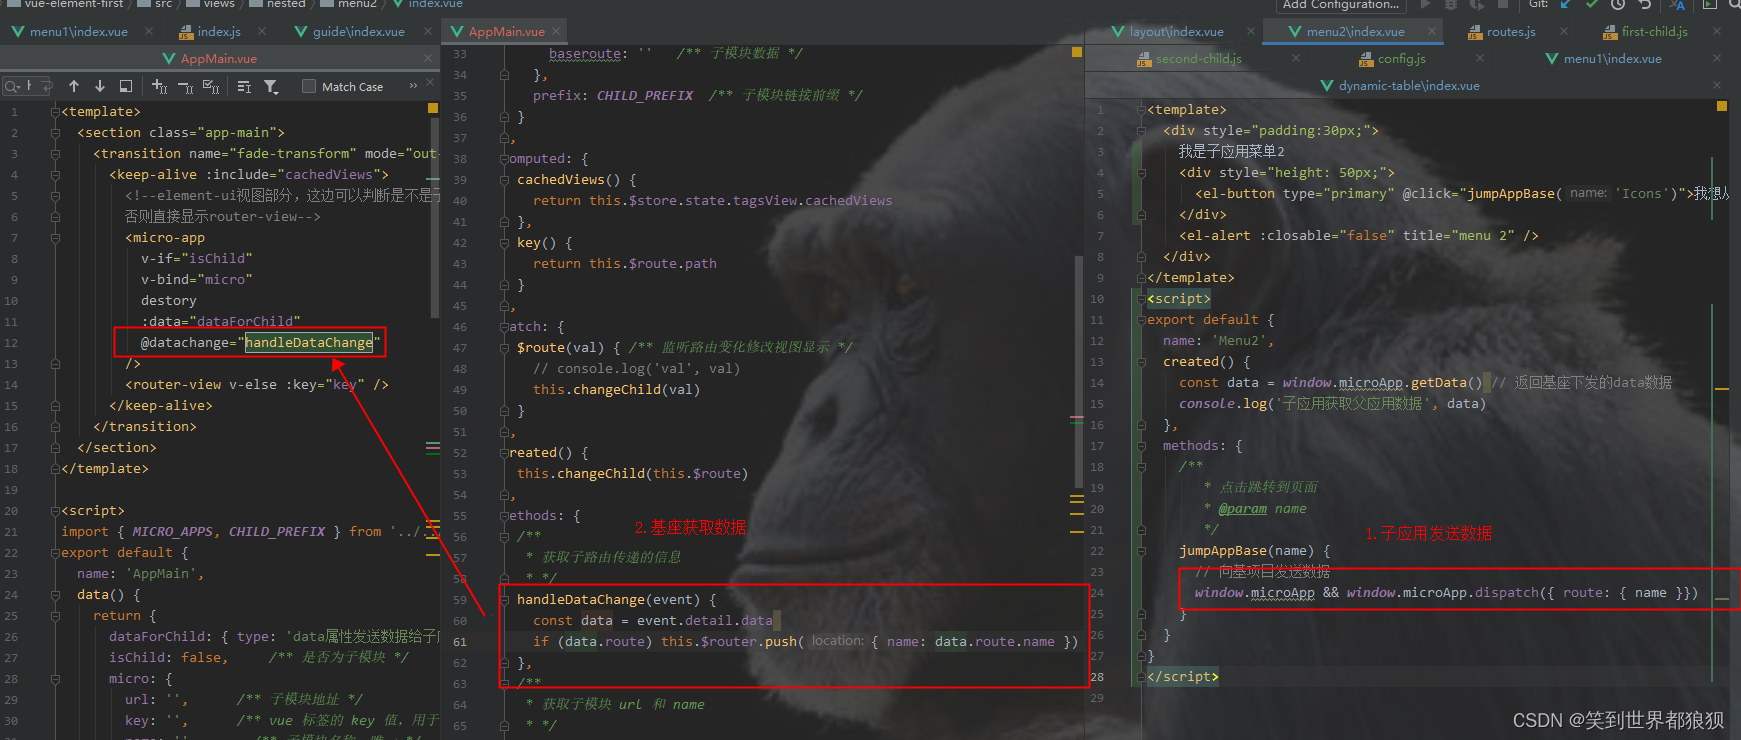Collapse the $route(val) watcher fold
The width and height of the screenshot is (1741, 740).
504,348
